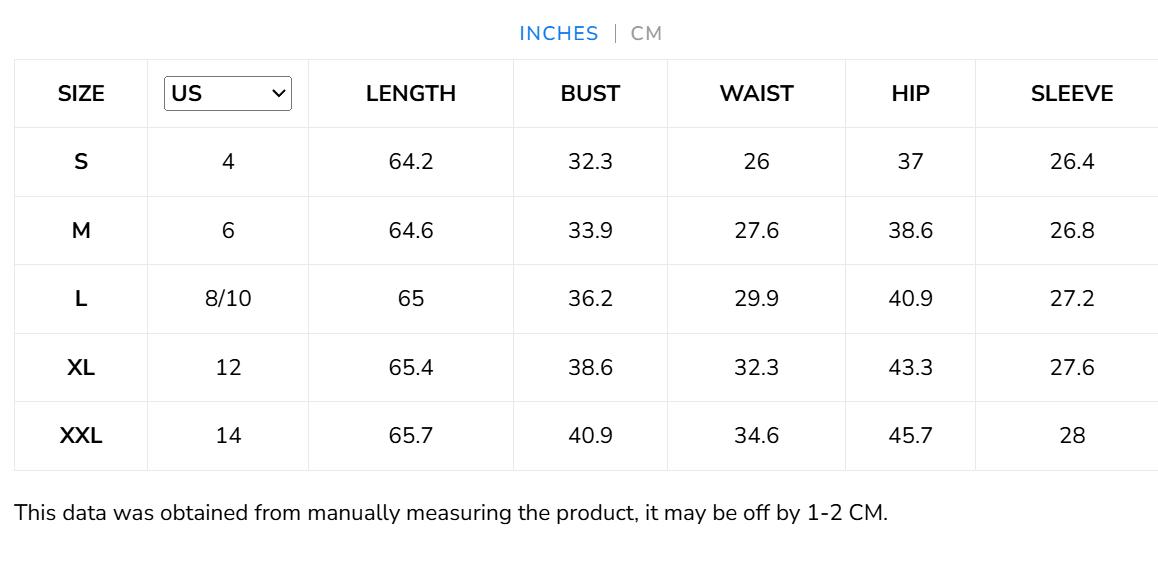The image size is (1158, 573).
Task: Switch measurements to INCHES
Action: pyautogui.click(x=558, y=33)
